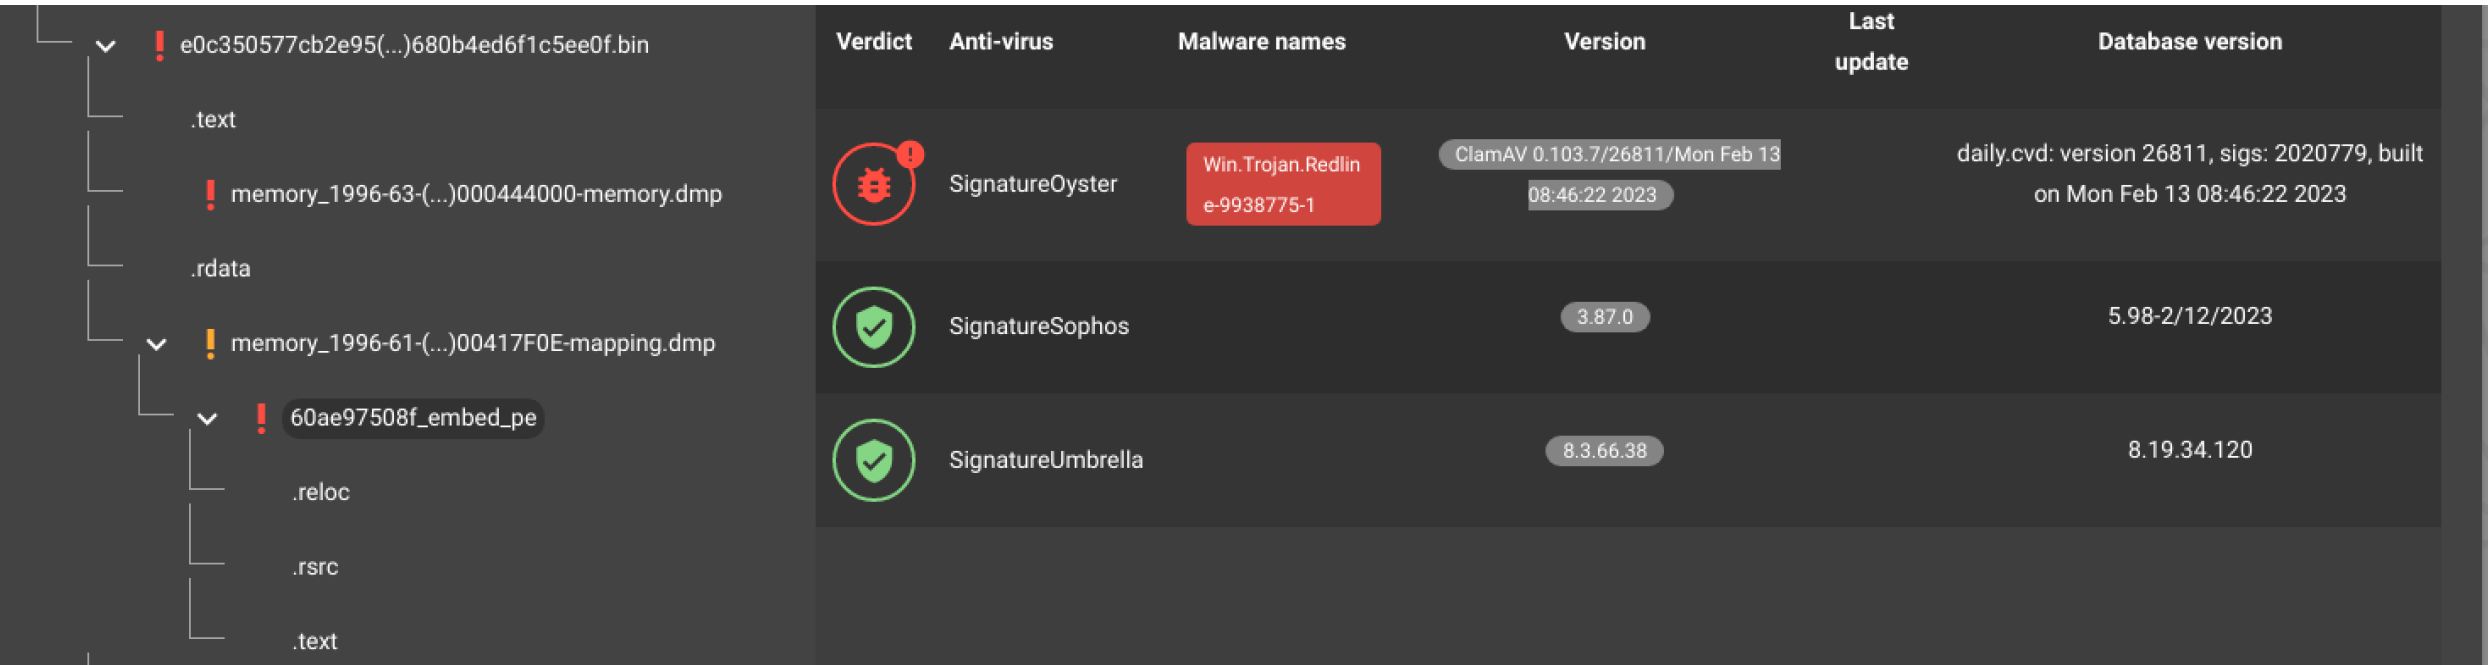Click red exclamation icon beside memory_1996-63 dump
The height and width of the screenshot is (665, 2488).
[210, 194]
